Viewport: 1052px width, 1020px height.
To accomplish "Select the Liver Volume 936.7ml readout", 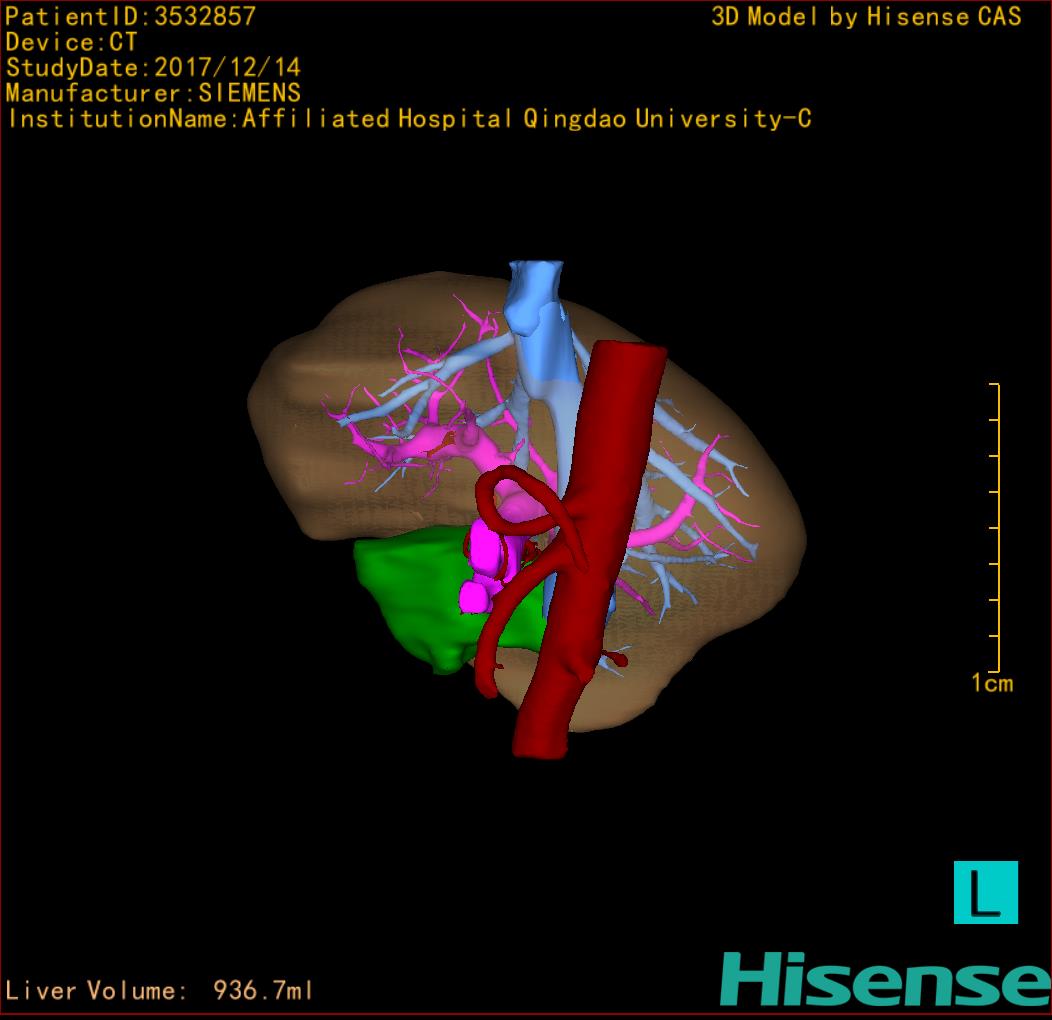I will pos(160,991).
